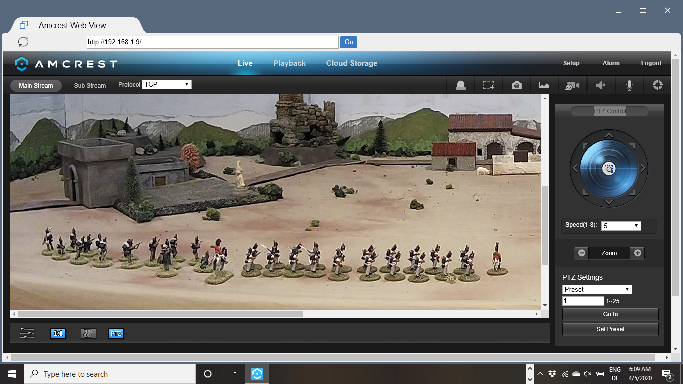Start recording with the video camera icon
This screenshot has height=384, width=683.
tap(572, 85)
